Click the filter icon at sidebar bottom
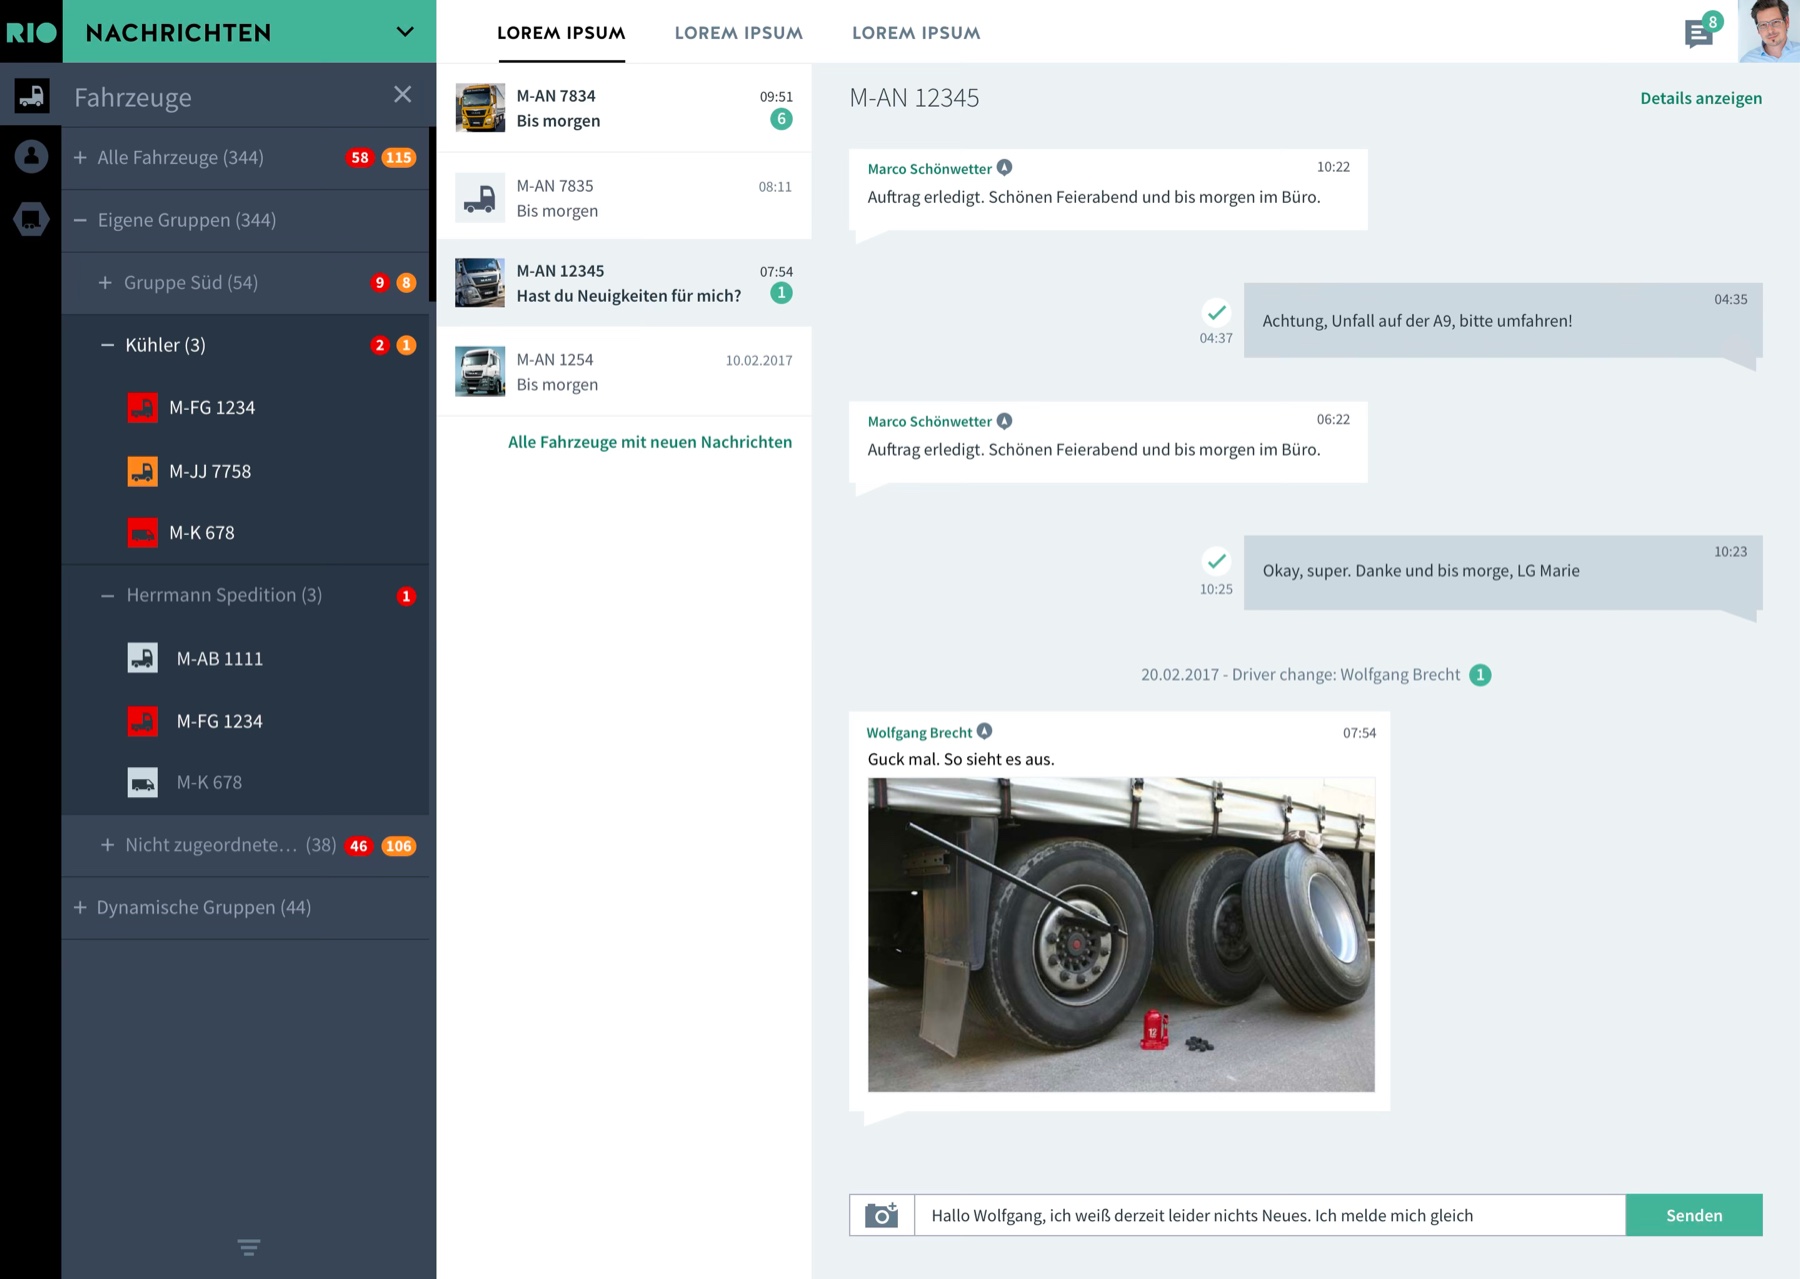 pos(249,1246)
